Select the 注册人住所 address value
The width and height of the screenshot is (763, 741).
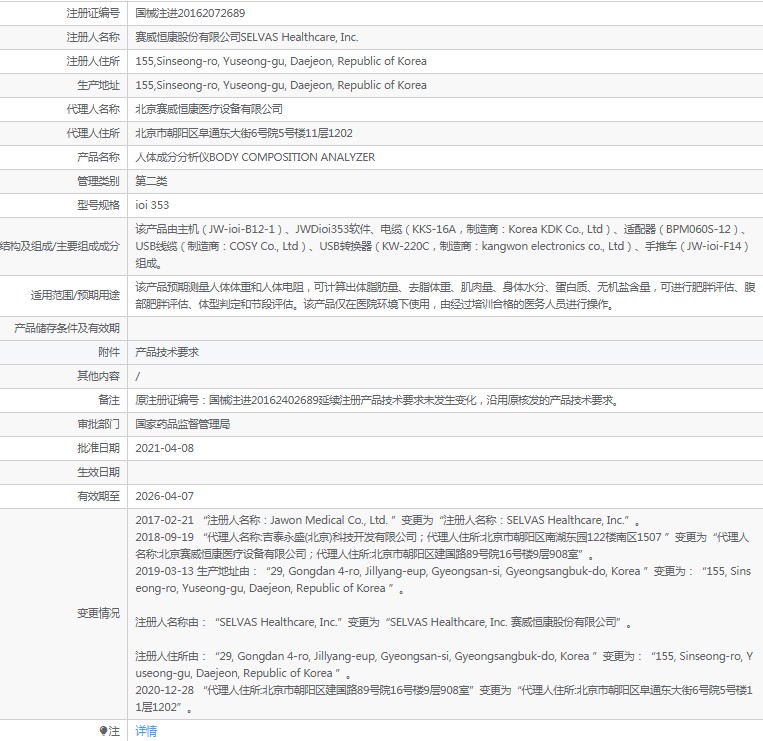pyautogui.click(x=281, y=61)
